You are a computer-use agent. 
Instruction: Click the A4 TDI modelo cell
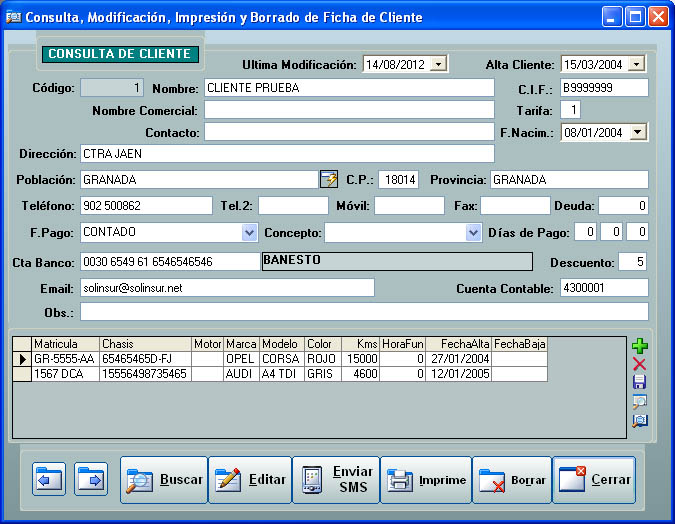282,374
